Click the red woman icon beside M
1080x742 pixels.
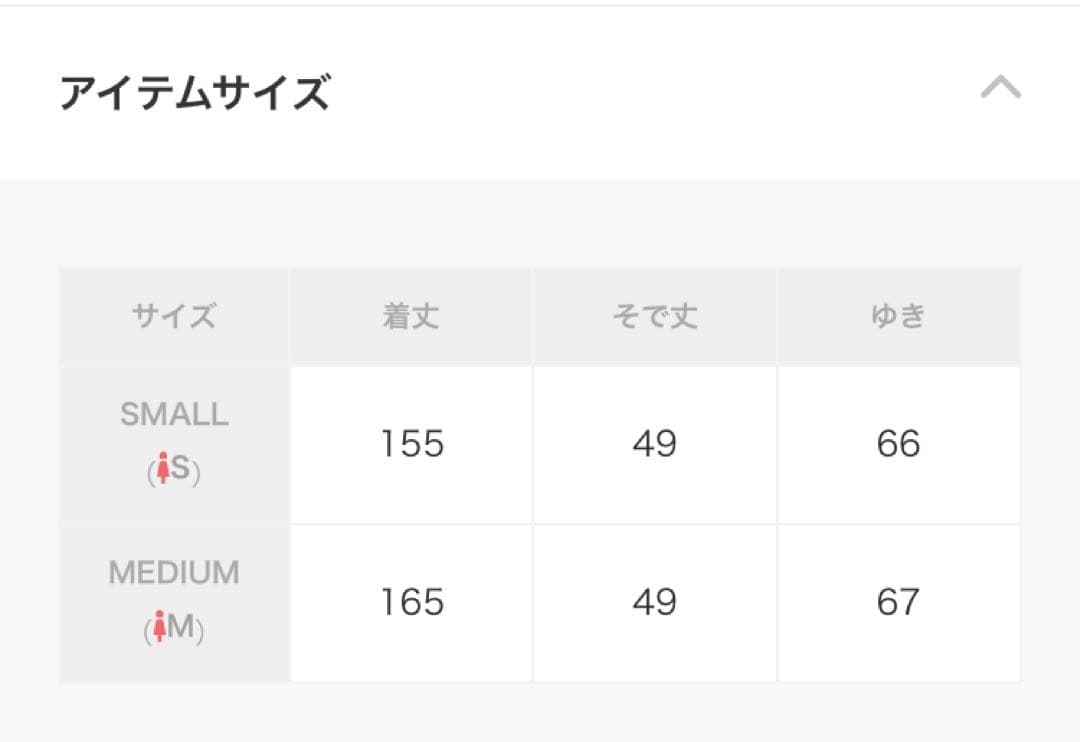tap(159, 629)
